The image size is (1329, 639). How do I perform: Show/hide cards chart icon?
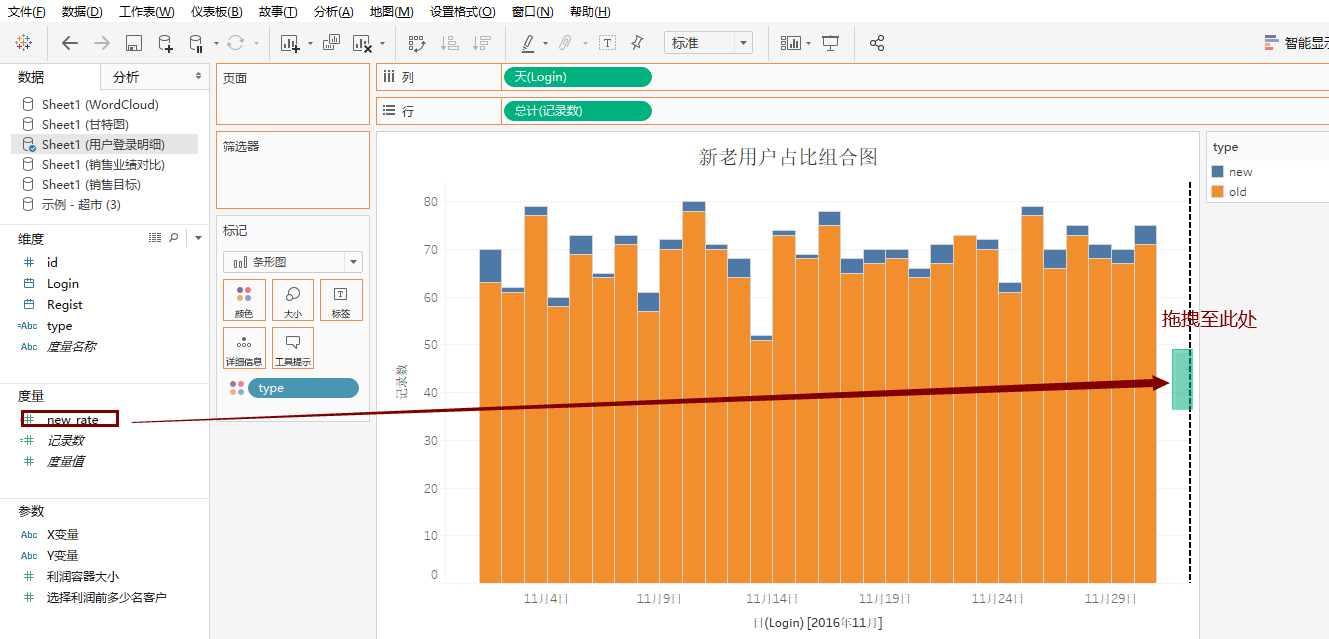[x=791, y=43]
